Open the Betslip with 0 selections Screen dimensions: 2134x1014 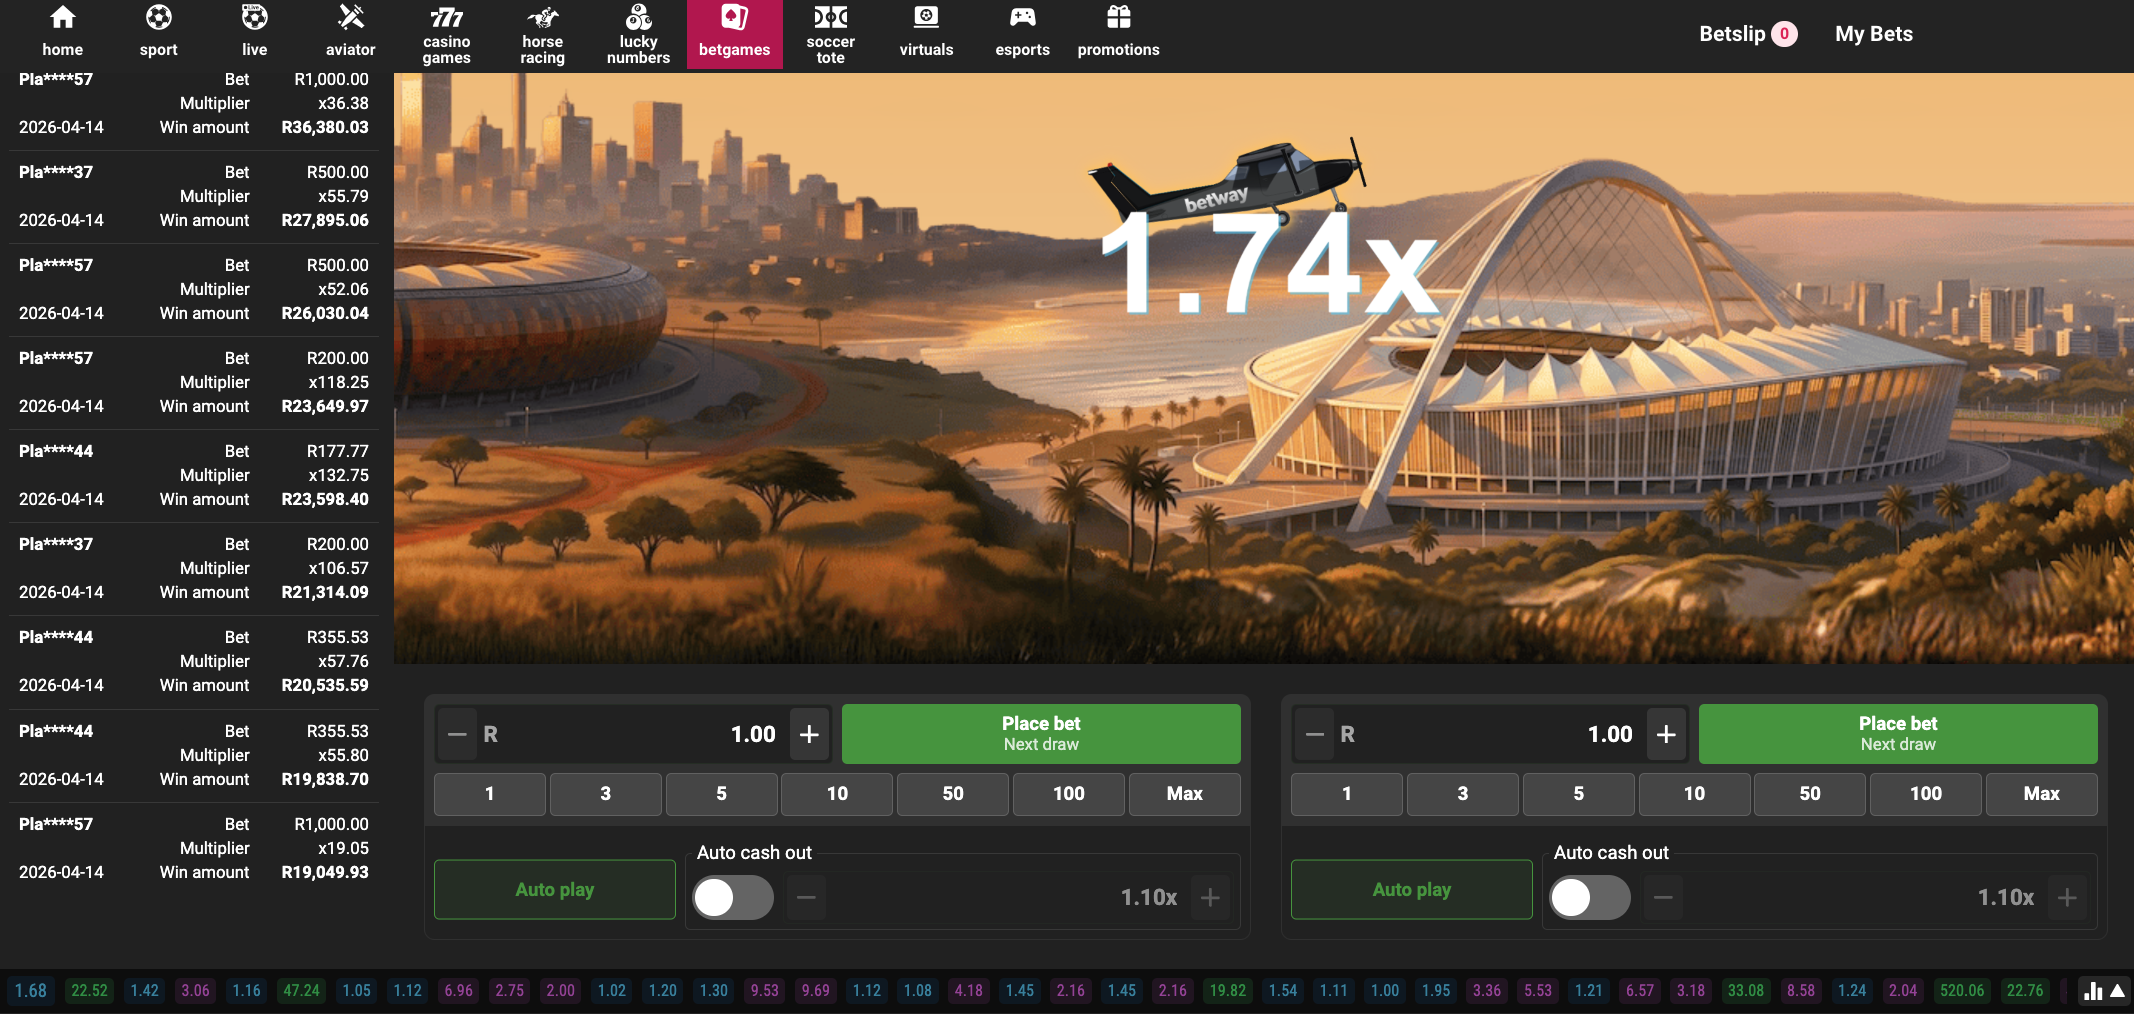point(1748,34)
